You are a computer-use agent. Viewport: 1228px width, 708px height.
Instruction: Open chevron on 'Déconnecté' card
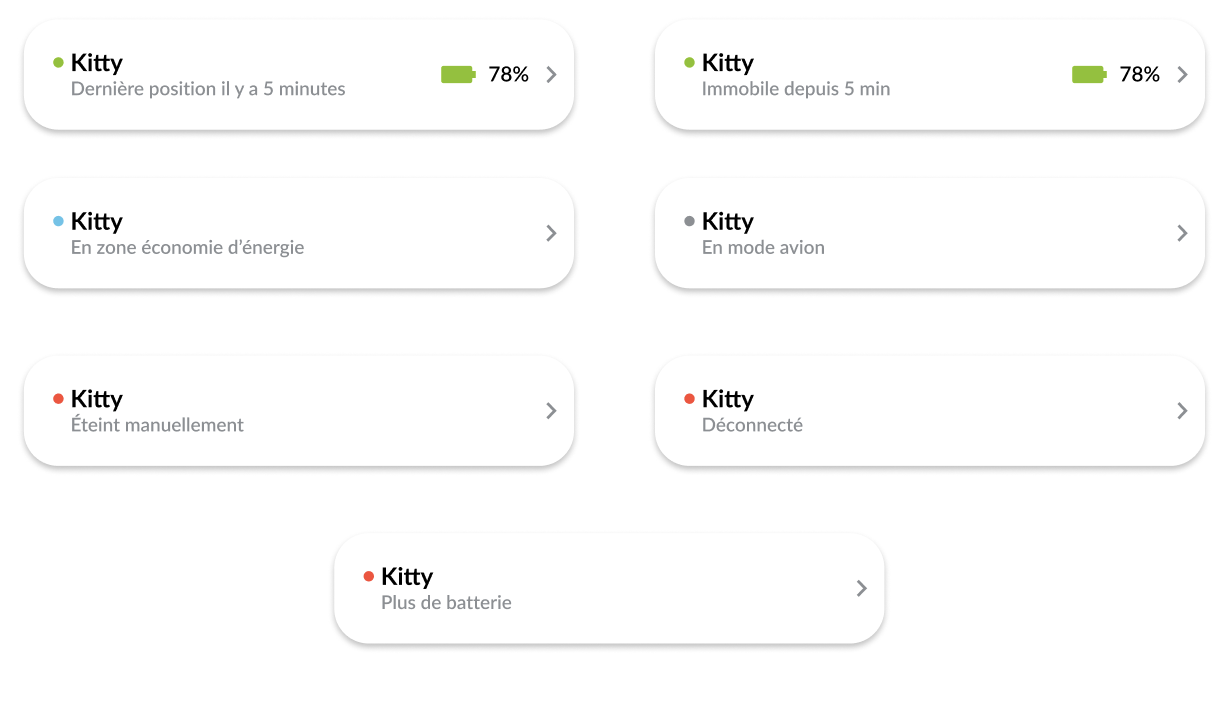[x=1182, y=411]
